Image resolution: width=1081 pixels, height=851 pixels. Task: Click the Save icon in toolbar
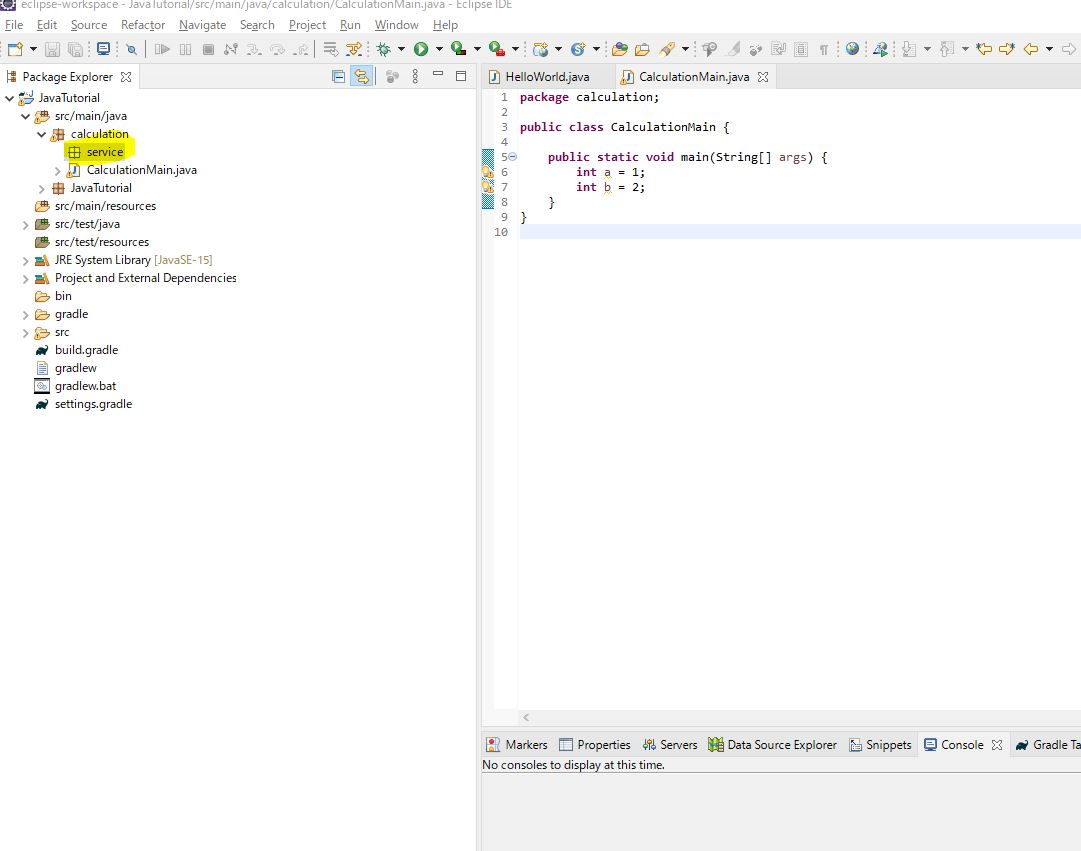pos(53,49)
